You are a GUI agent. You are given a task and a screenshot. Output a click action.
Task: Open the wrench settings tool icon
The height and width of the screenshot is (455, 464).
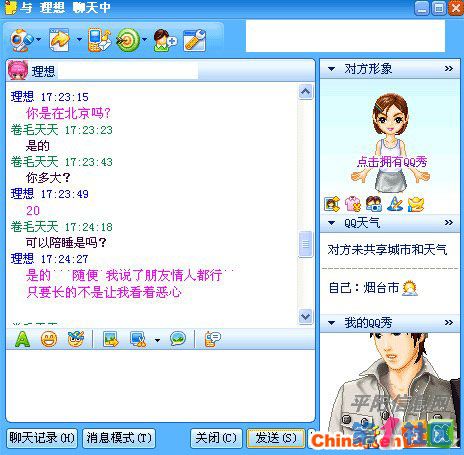tap(195, 40)
